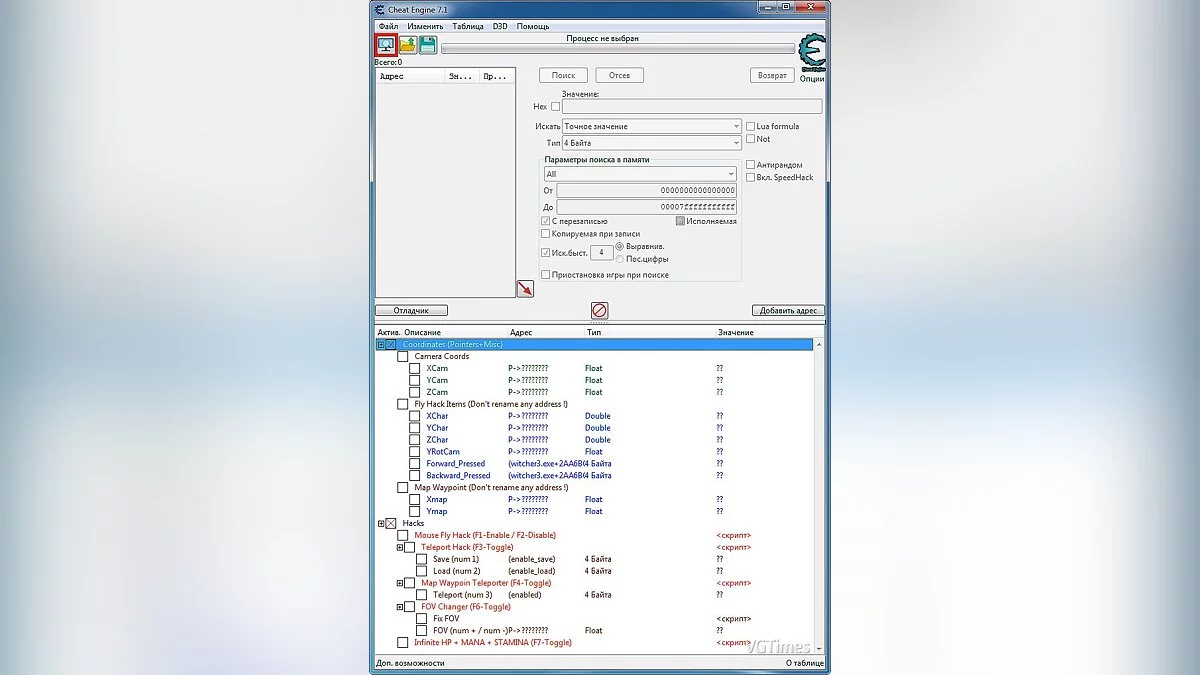This screenshot has height=675, width=1200.
Task: Open the process selection computer icon
Action: [386, 45]
